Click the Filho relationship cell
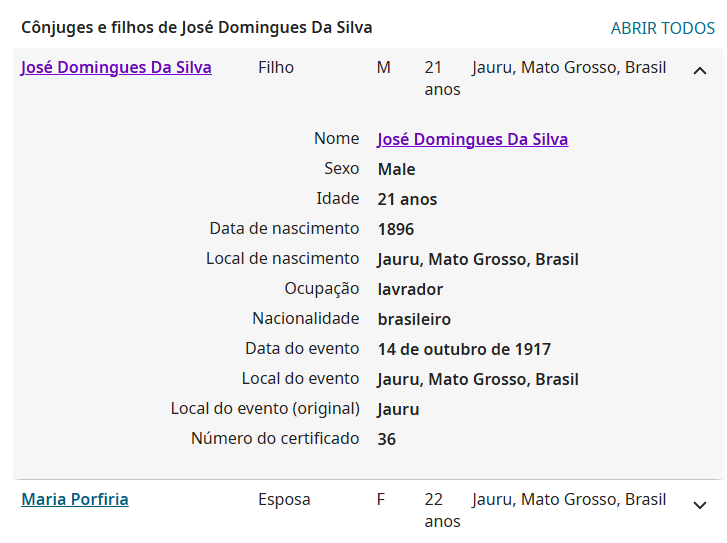Viewport: 727px width, 543px height. 276,68
